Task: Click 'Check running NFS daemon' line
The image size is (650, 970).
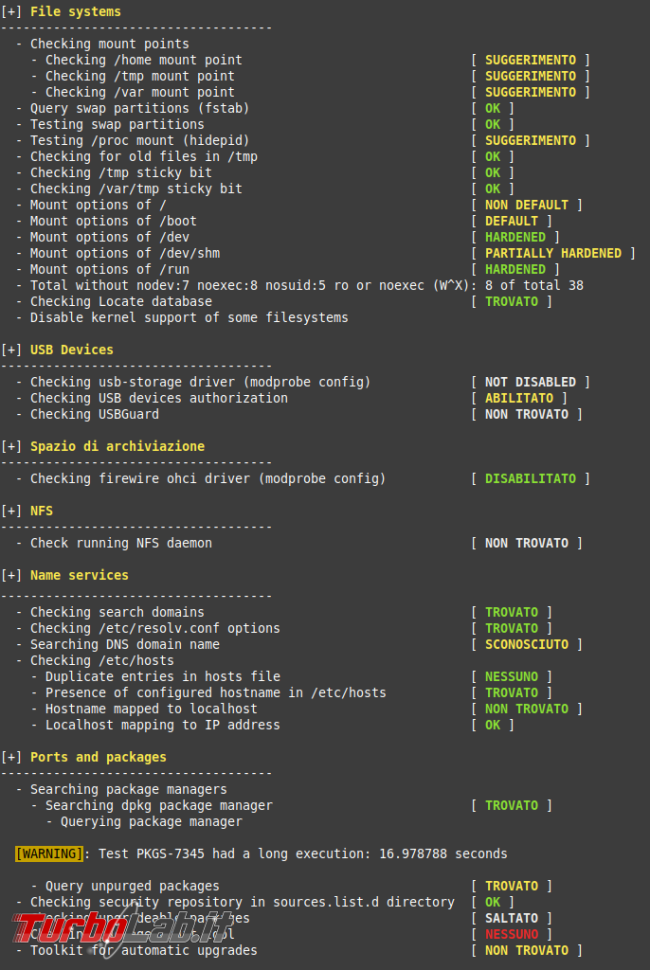Action: 121,543
